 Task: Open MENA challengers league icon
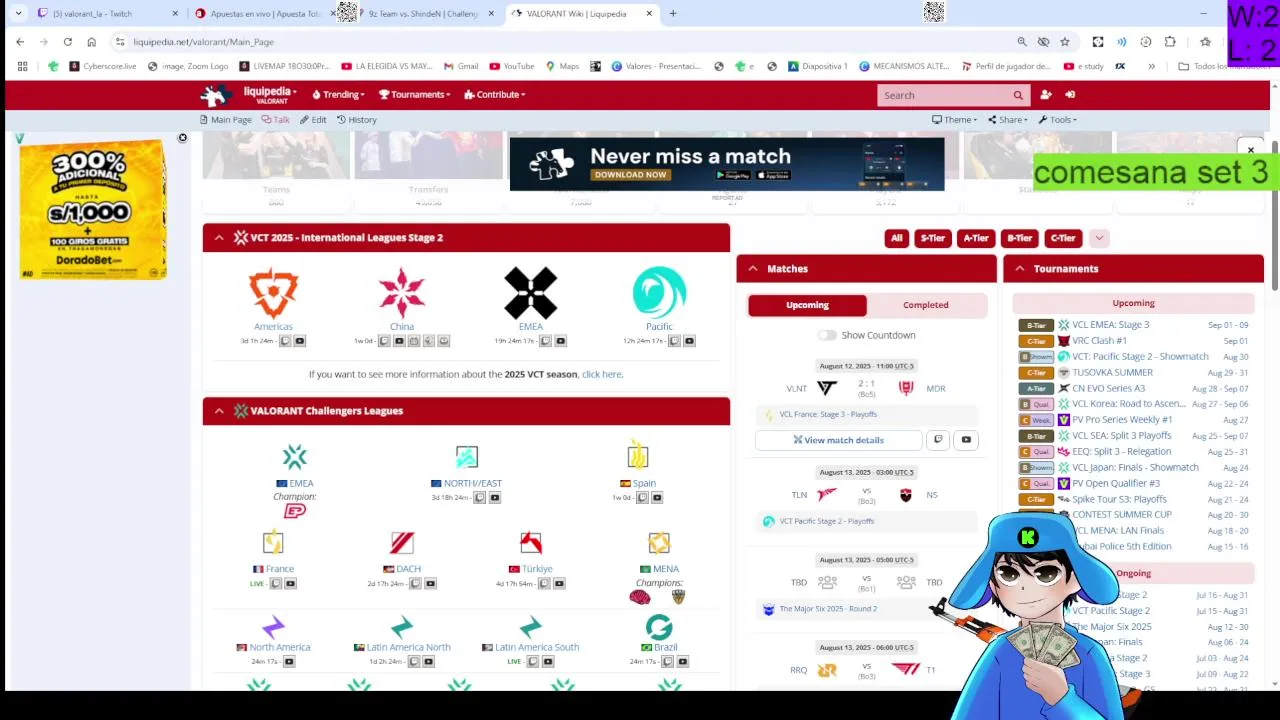click(659, 543)
